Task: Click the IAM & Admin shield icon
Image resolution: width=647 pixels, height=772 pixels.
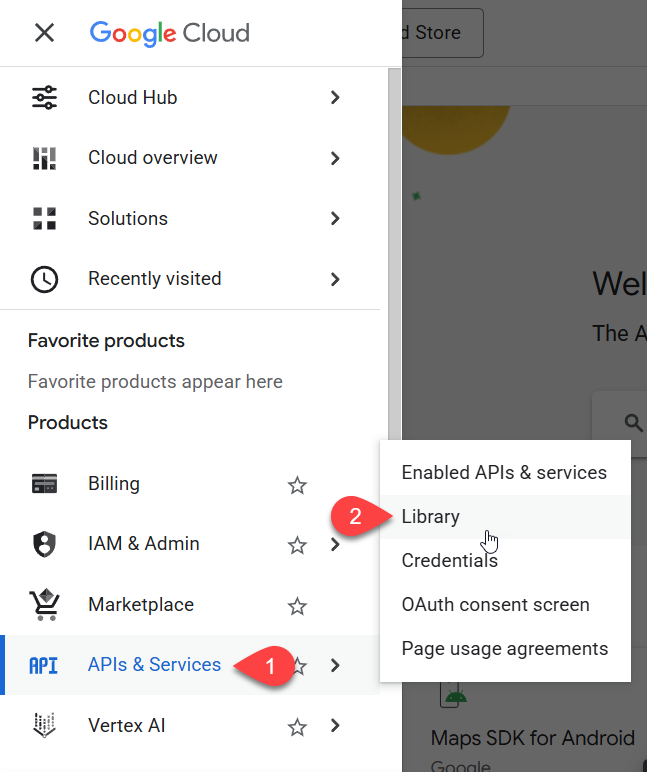Action: coord(44,544)
